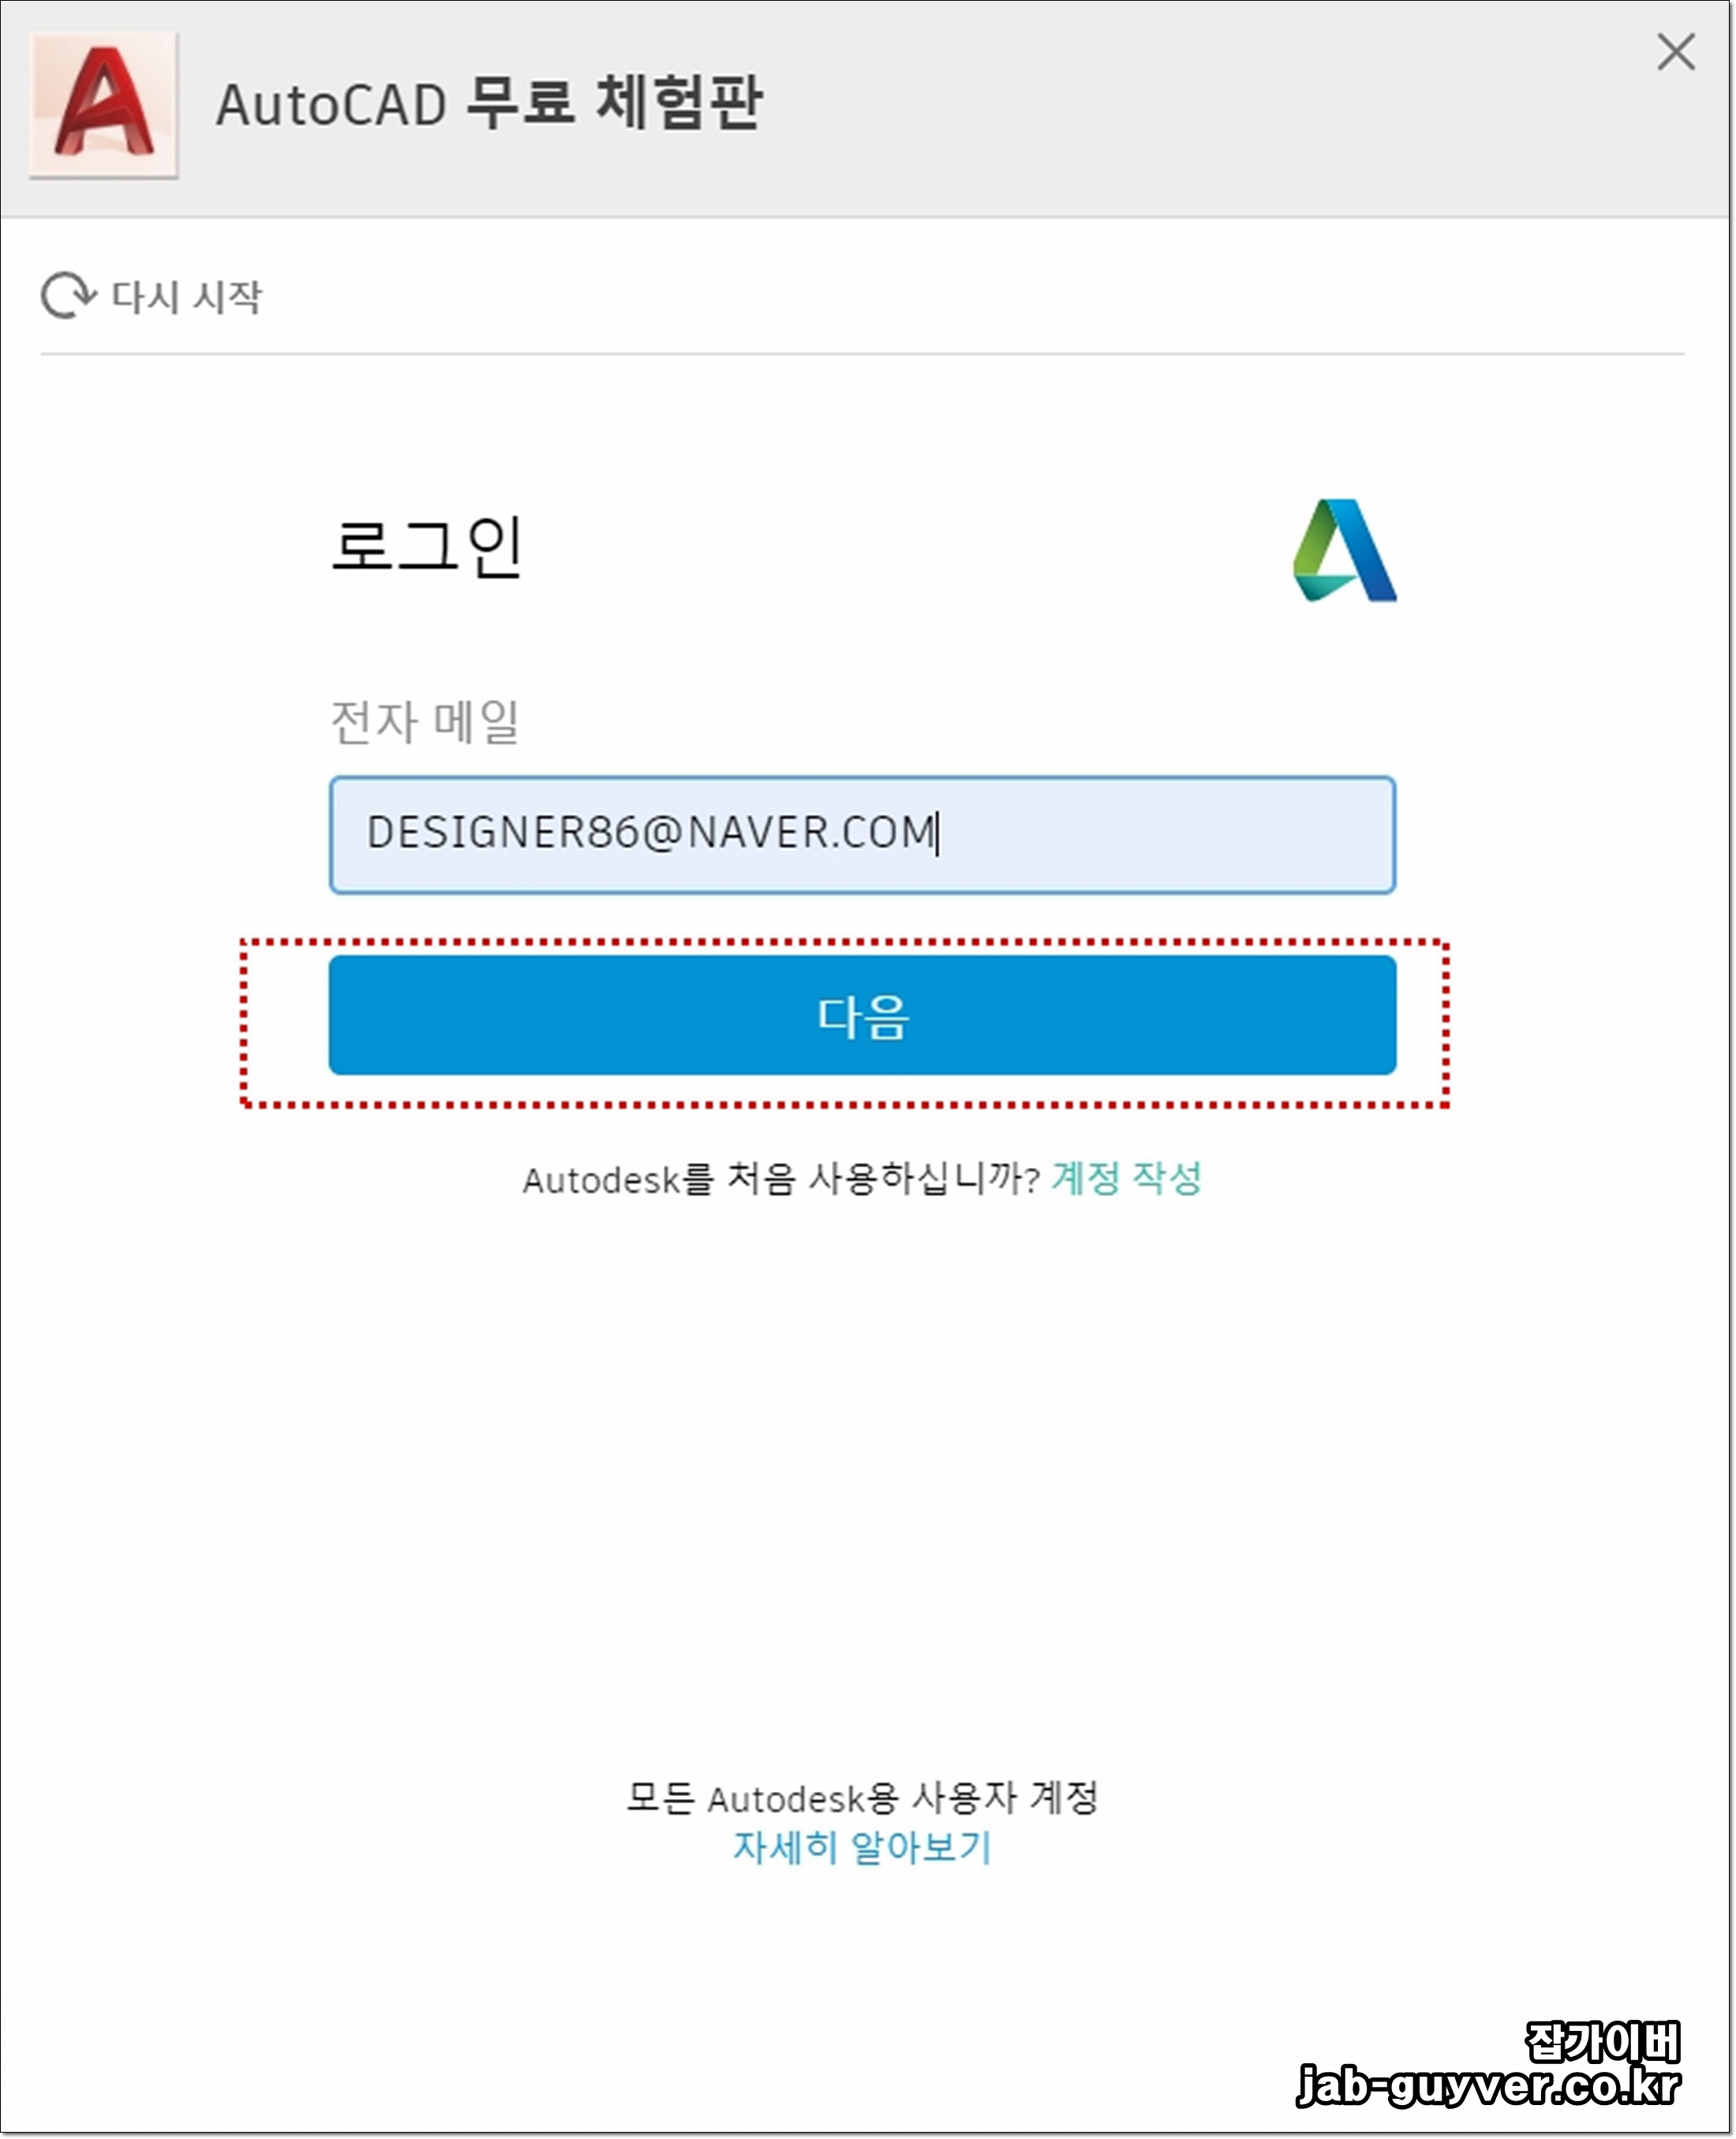Click the 로그인 heading text
1736x2139 pixels.
coord(426,547)
